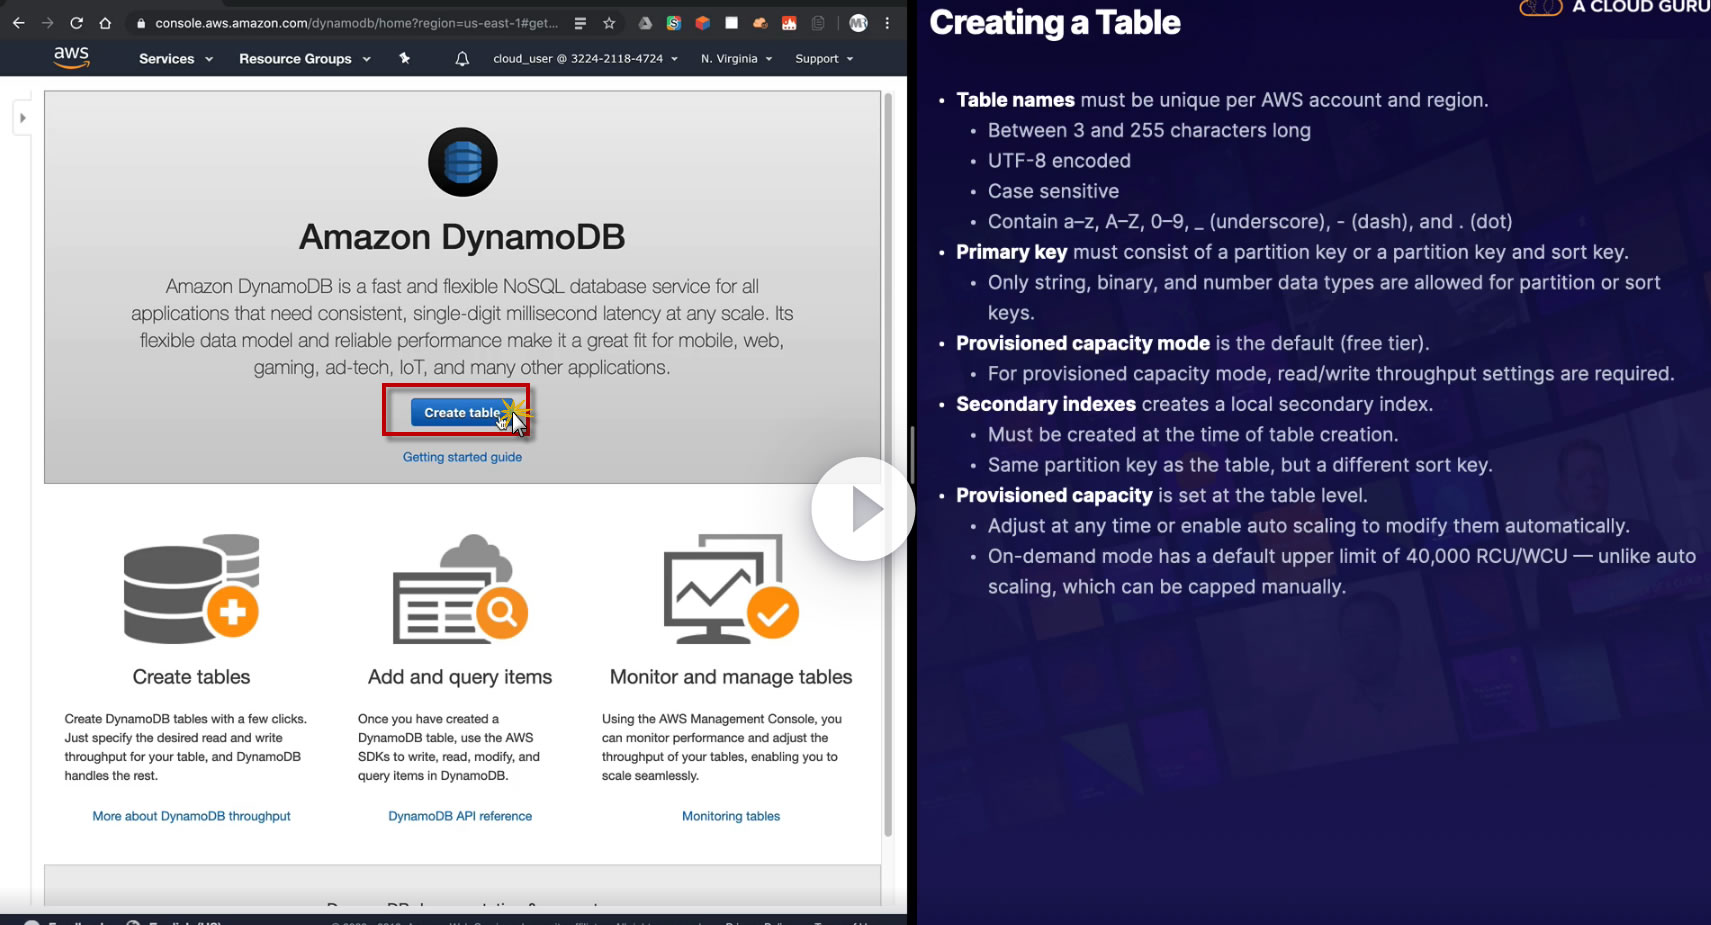The image size is (1711, 925).
Task: Open the Services menu
Action: [x=176, y=59]
